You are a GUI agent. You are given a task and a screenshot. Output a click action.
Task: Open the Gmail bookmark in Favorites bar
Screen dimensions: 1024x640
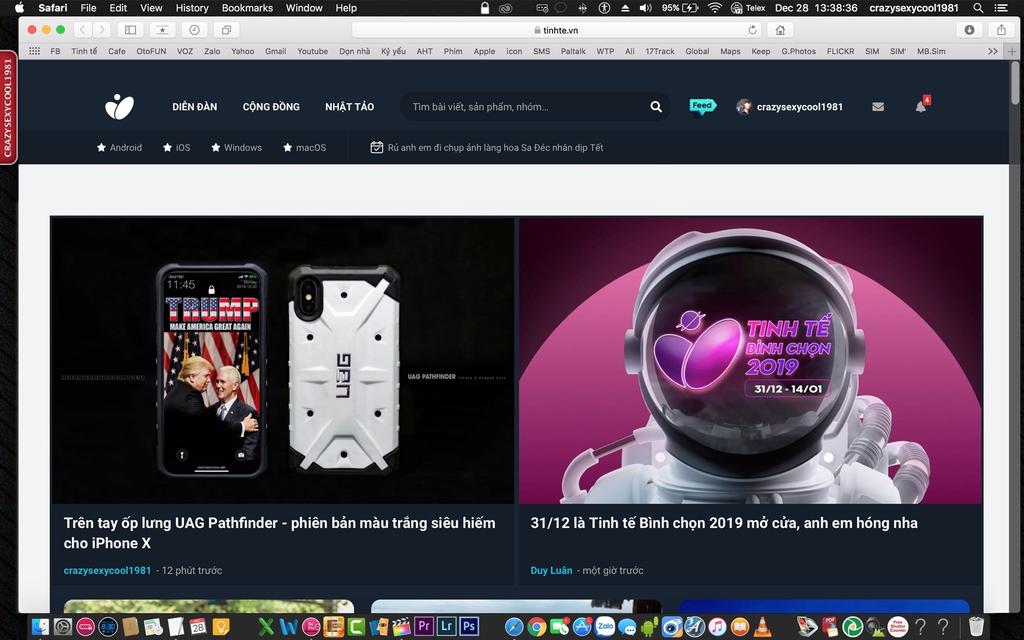click(276, 51)
